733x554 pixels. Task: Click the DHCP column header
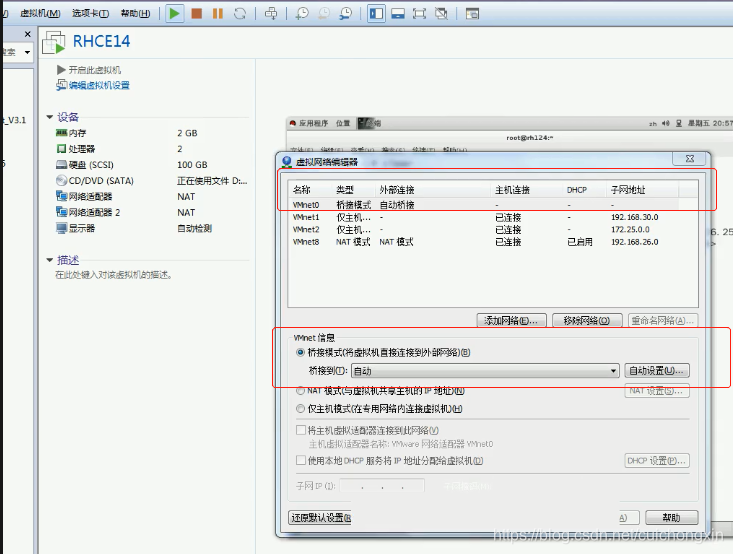(x=584, y=190)
